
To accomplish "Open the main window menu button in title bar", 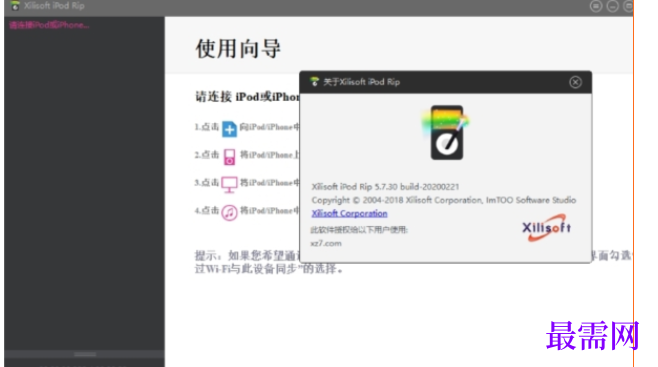I will coord(595,6).
